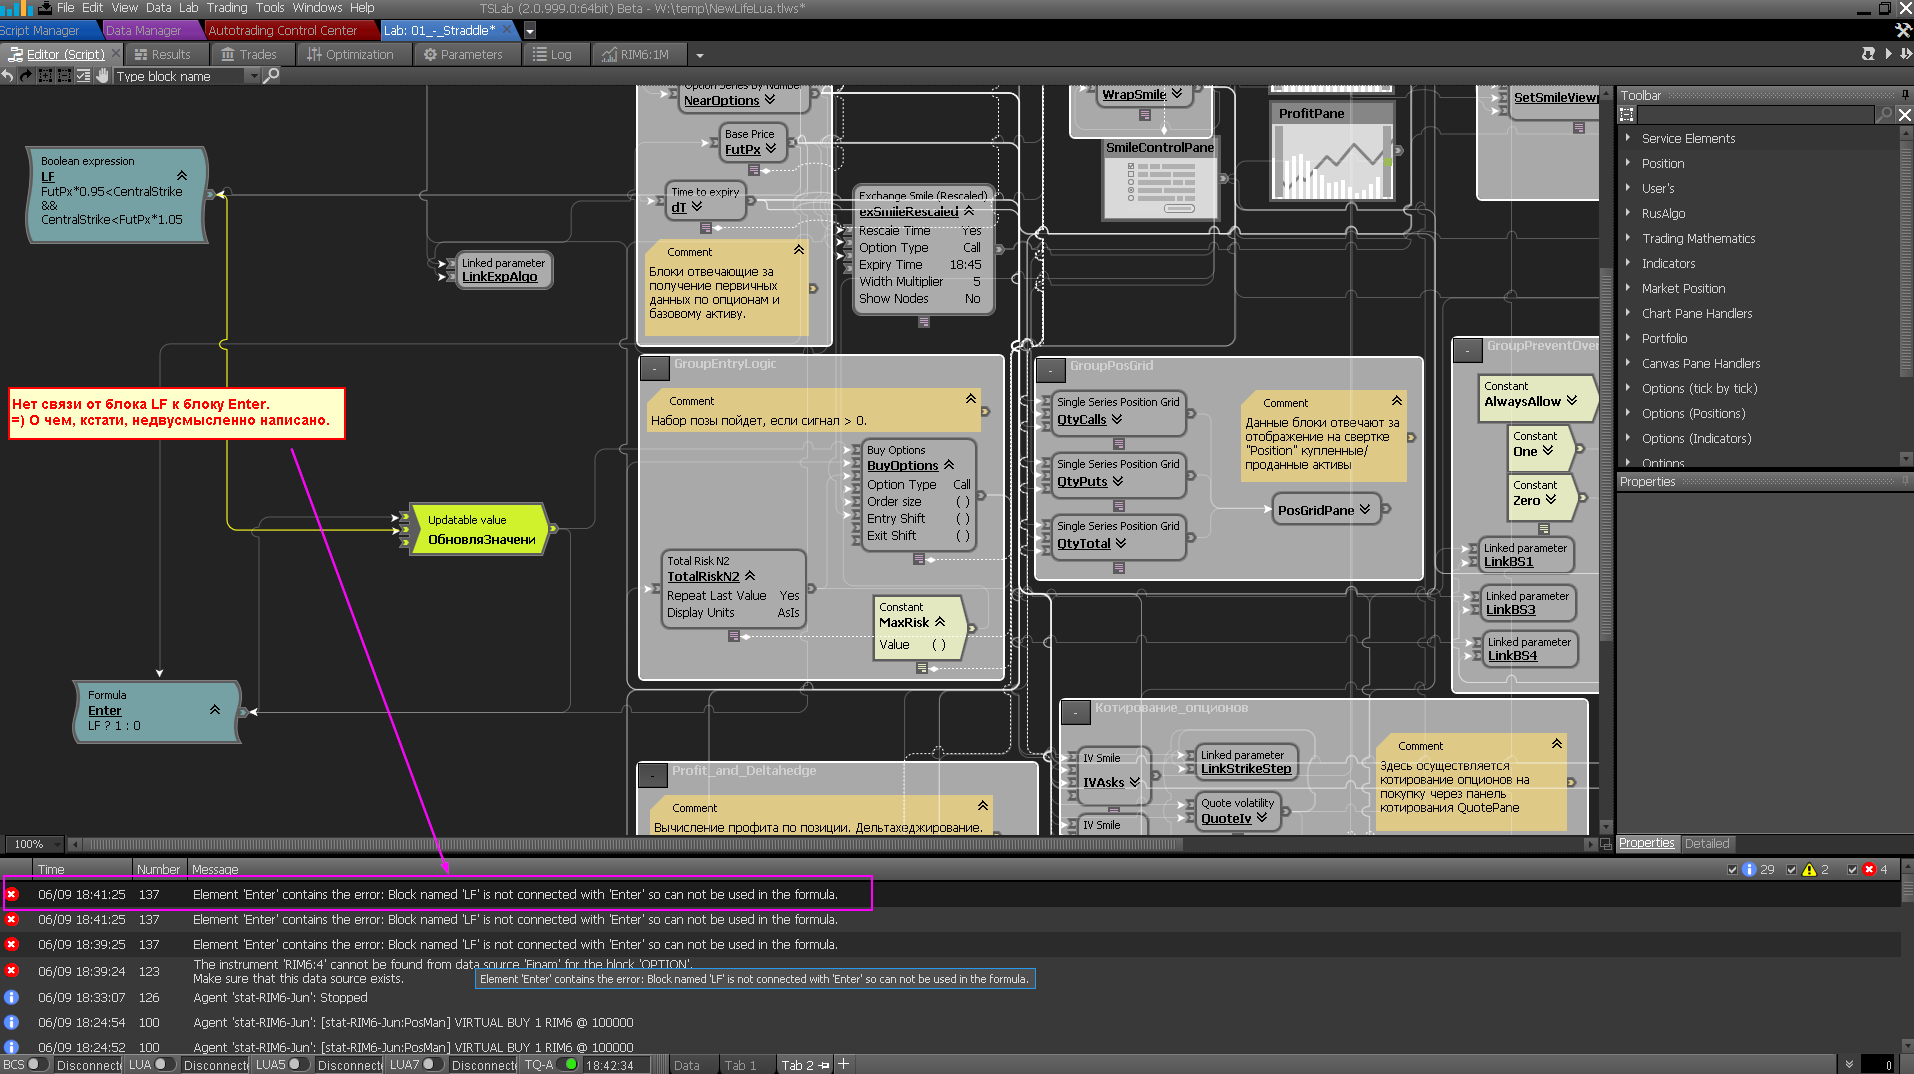Screen dimensions: 1914x1074
Task: Click the redo arrow in the editor toolbar
Action: pyautogui.click(x=27, y=76)
